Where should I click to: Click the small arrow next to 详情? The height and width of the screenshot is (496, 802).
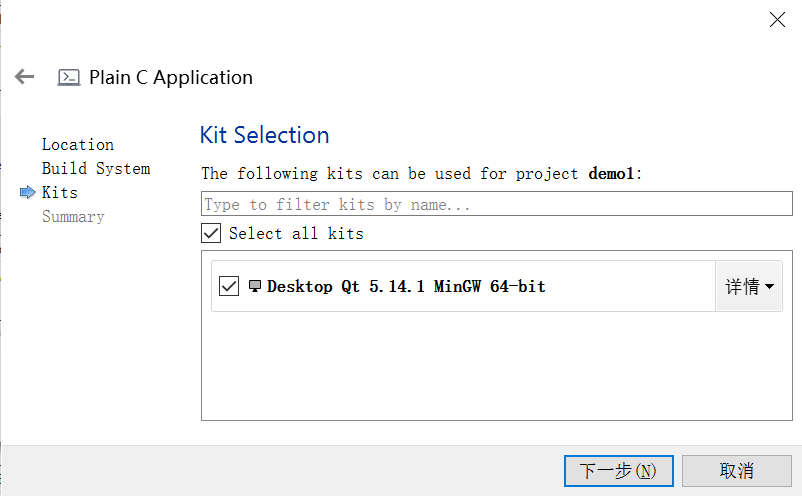[769, 287]
